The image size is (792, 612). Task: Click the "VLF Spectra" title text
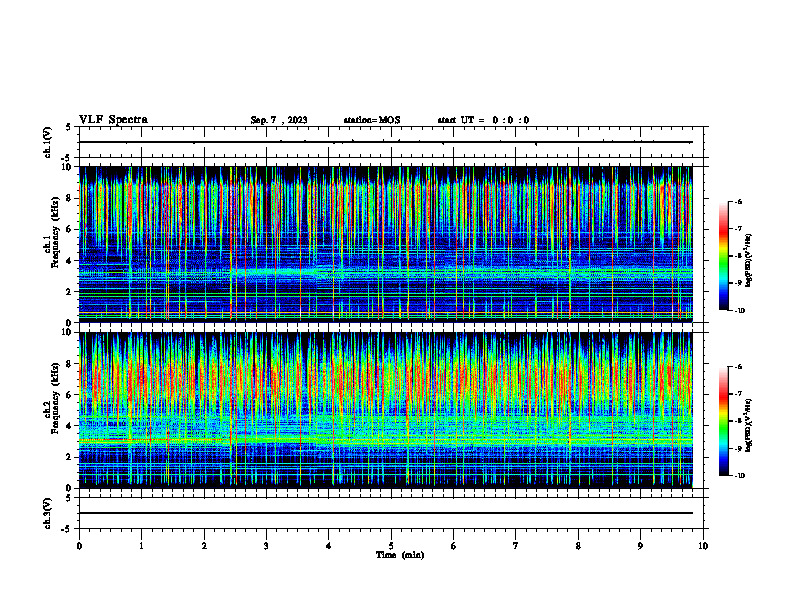click(113, 120)
